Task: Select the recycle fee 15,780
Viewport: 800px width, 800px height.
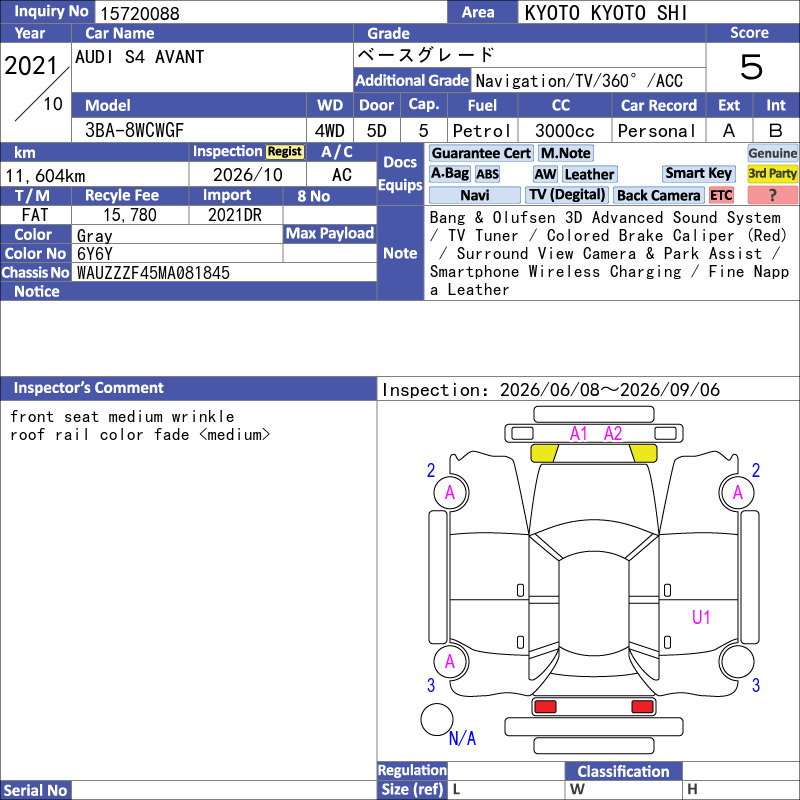Action: (130, 215)
